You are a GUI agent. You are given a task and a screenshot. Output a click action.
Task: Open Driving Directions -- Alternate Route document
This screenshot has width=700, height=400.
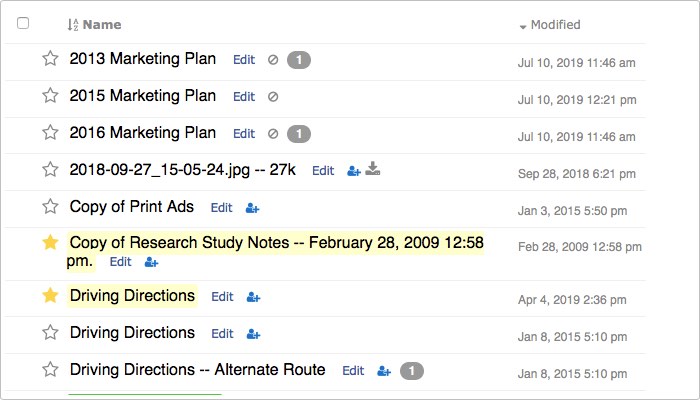click(x=197, y=370)
